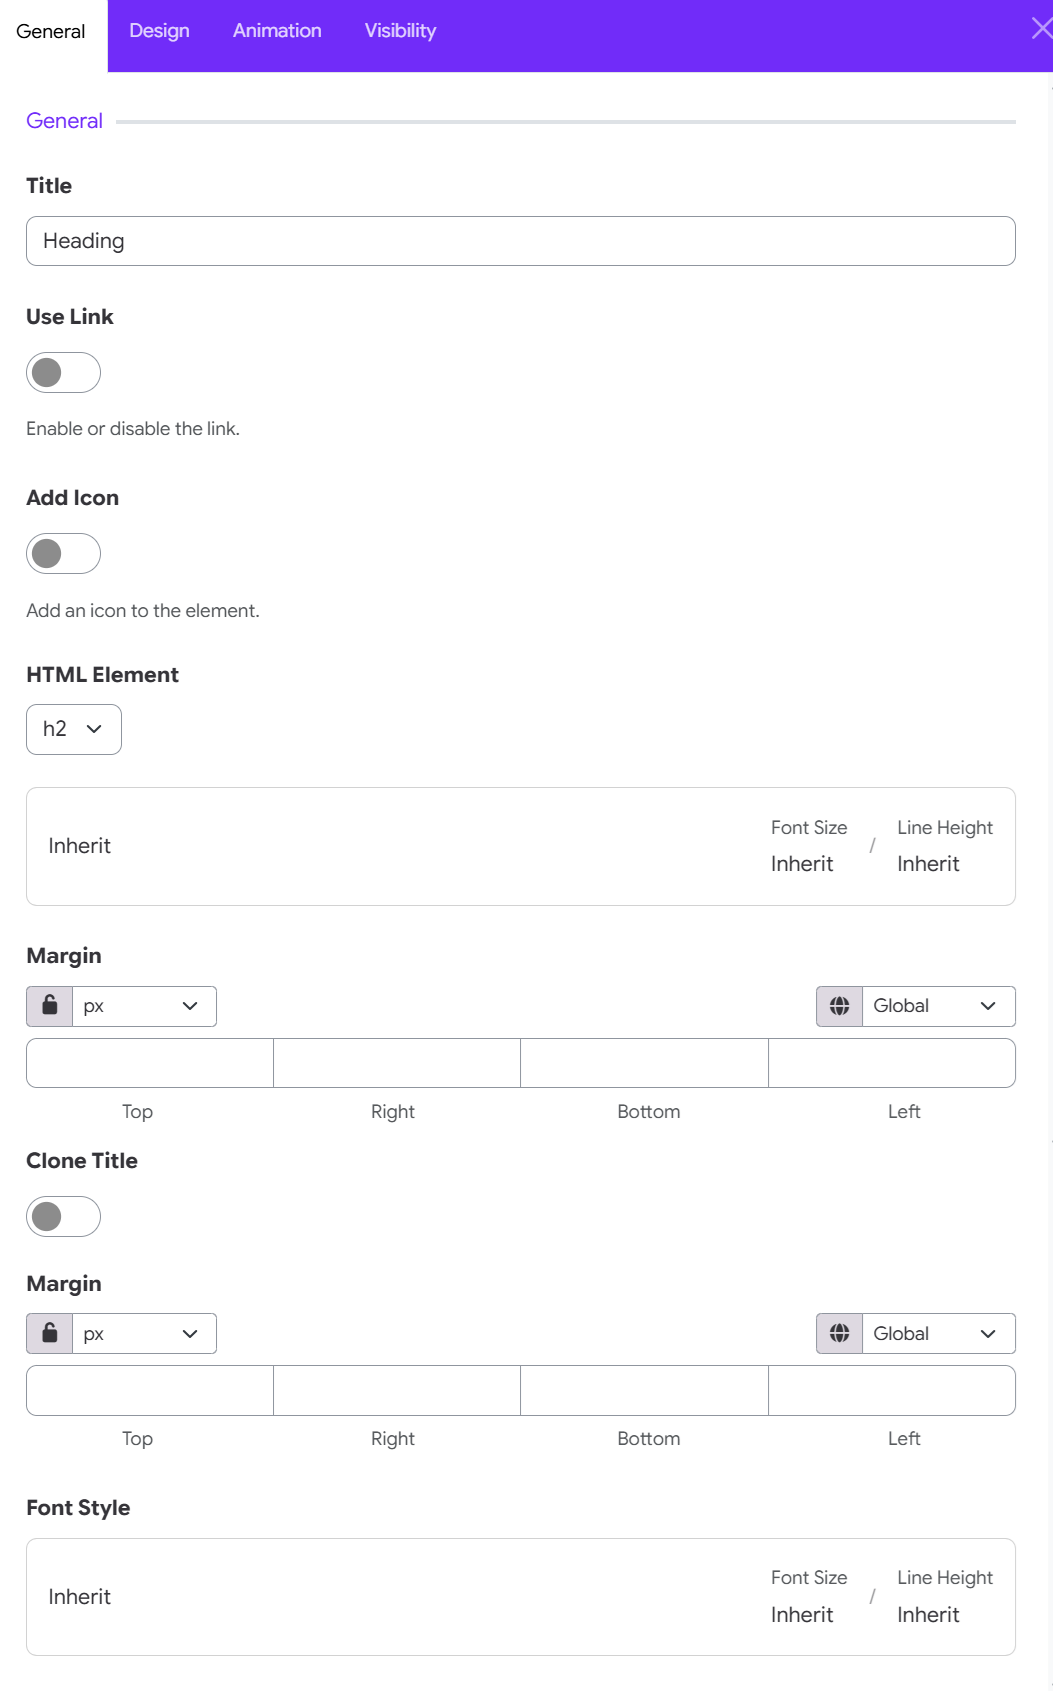Click the Inherit typography box below HTML Element
The image size is (1053, 1691).
pos(521,846)
